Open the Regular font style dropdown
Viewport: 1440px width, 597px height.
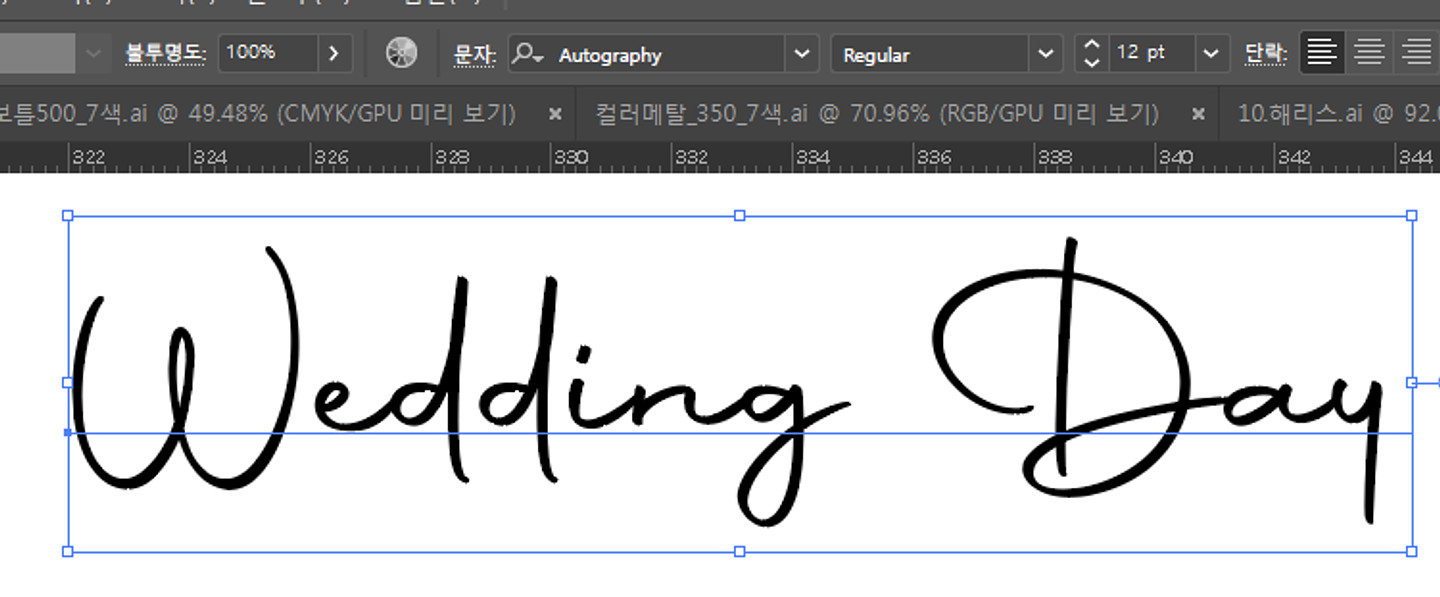tap(1045, 54)
